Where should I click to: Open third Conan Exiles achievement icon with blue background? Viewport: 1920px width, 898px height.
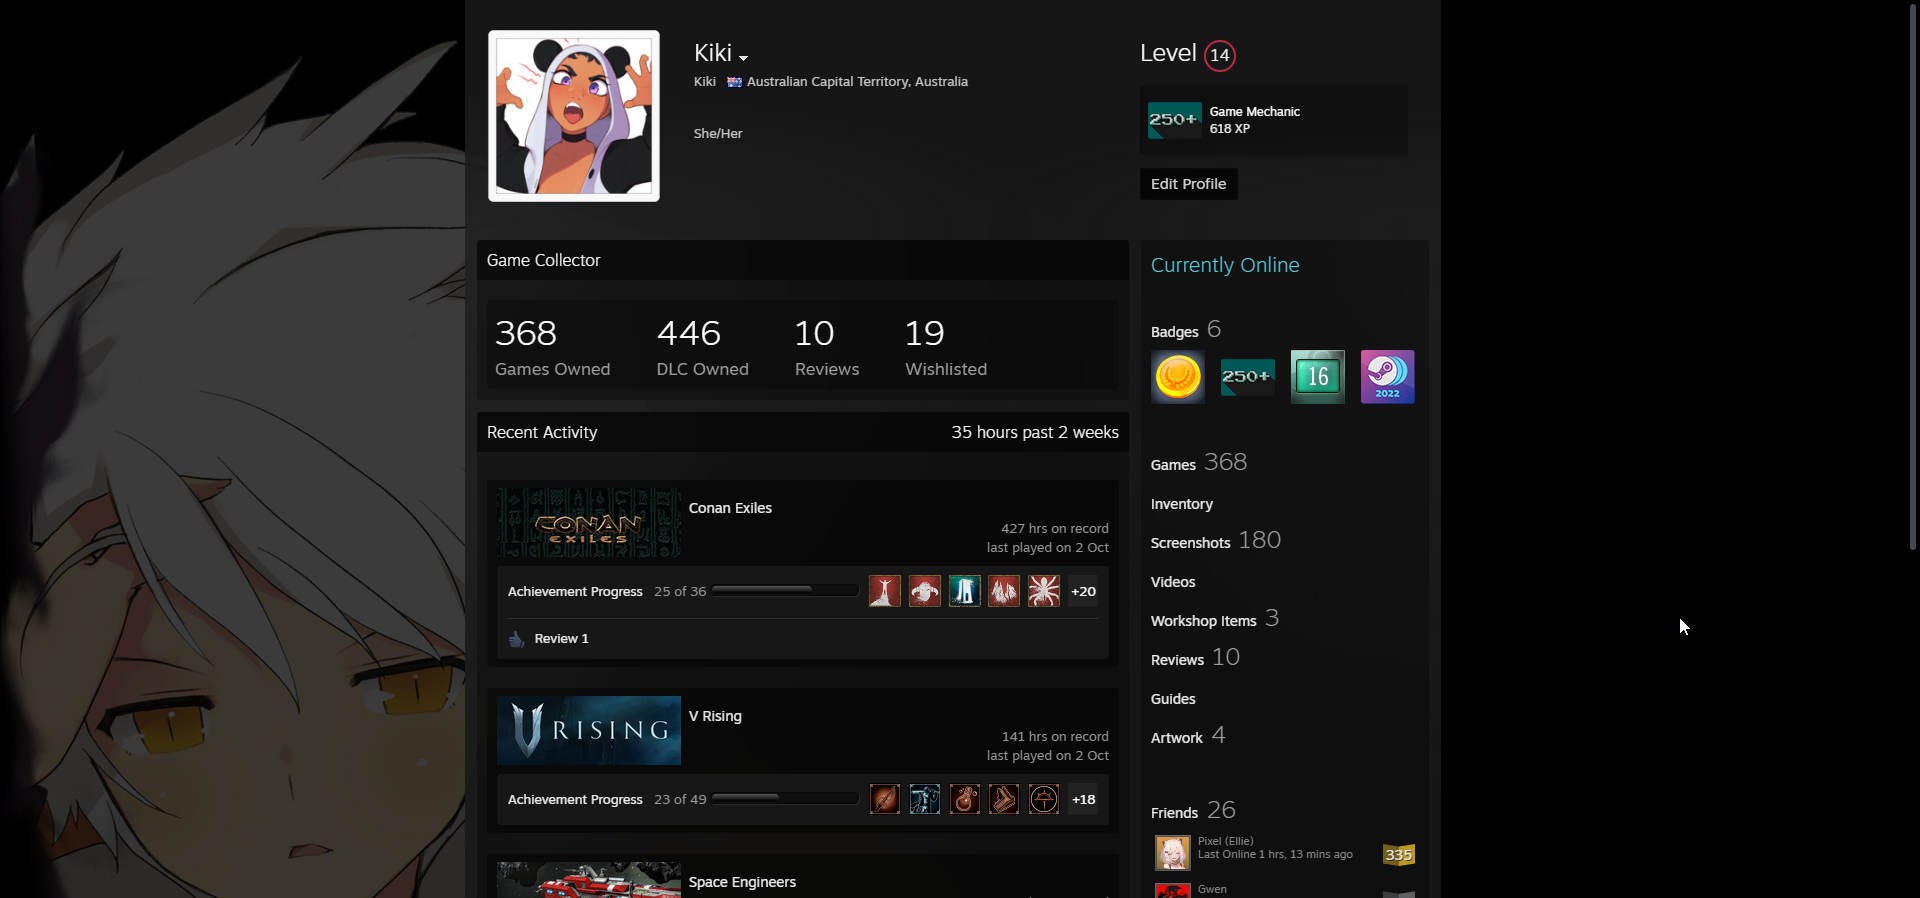tap(965, 591)
